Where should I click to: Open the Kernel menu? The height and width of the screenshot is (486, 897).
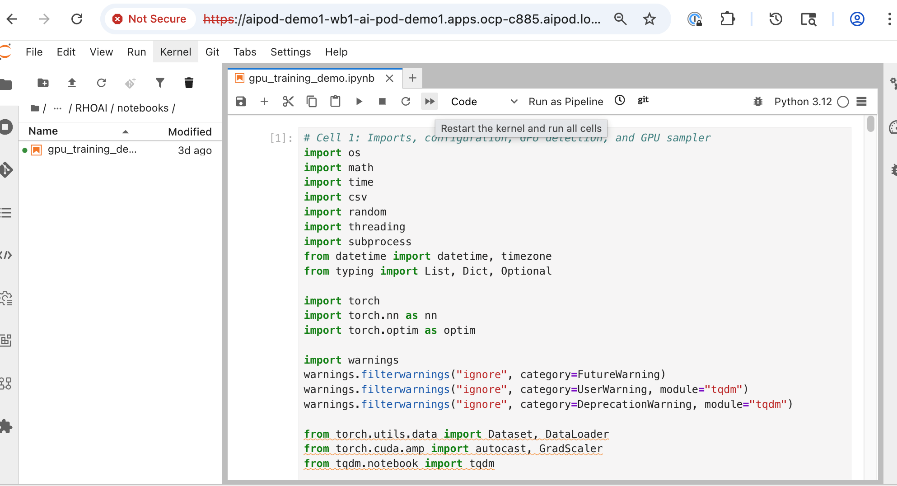[175, 52]
